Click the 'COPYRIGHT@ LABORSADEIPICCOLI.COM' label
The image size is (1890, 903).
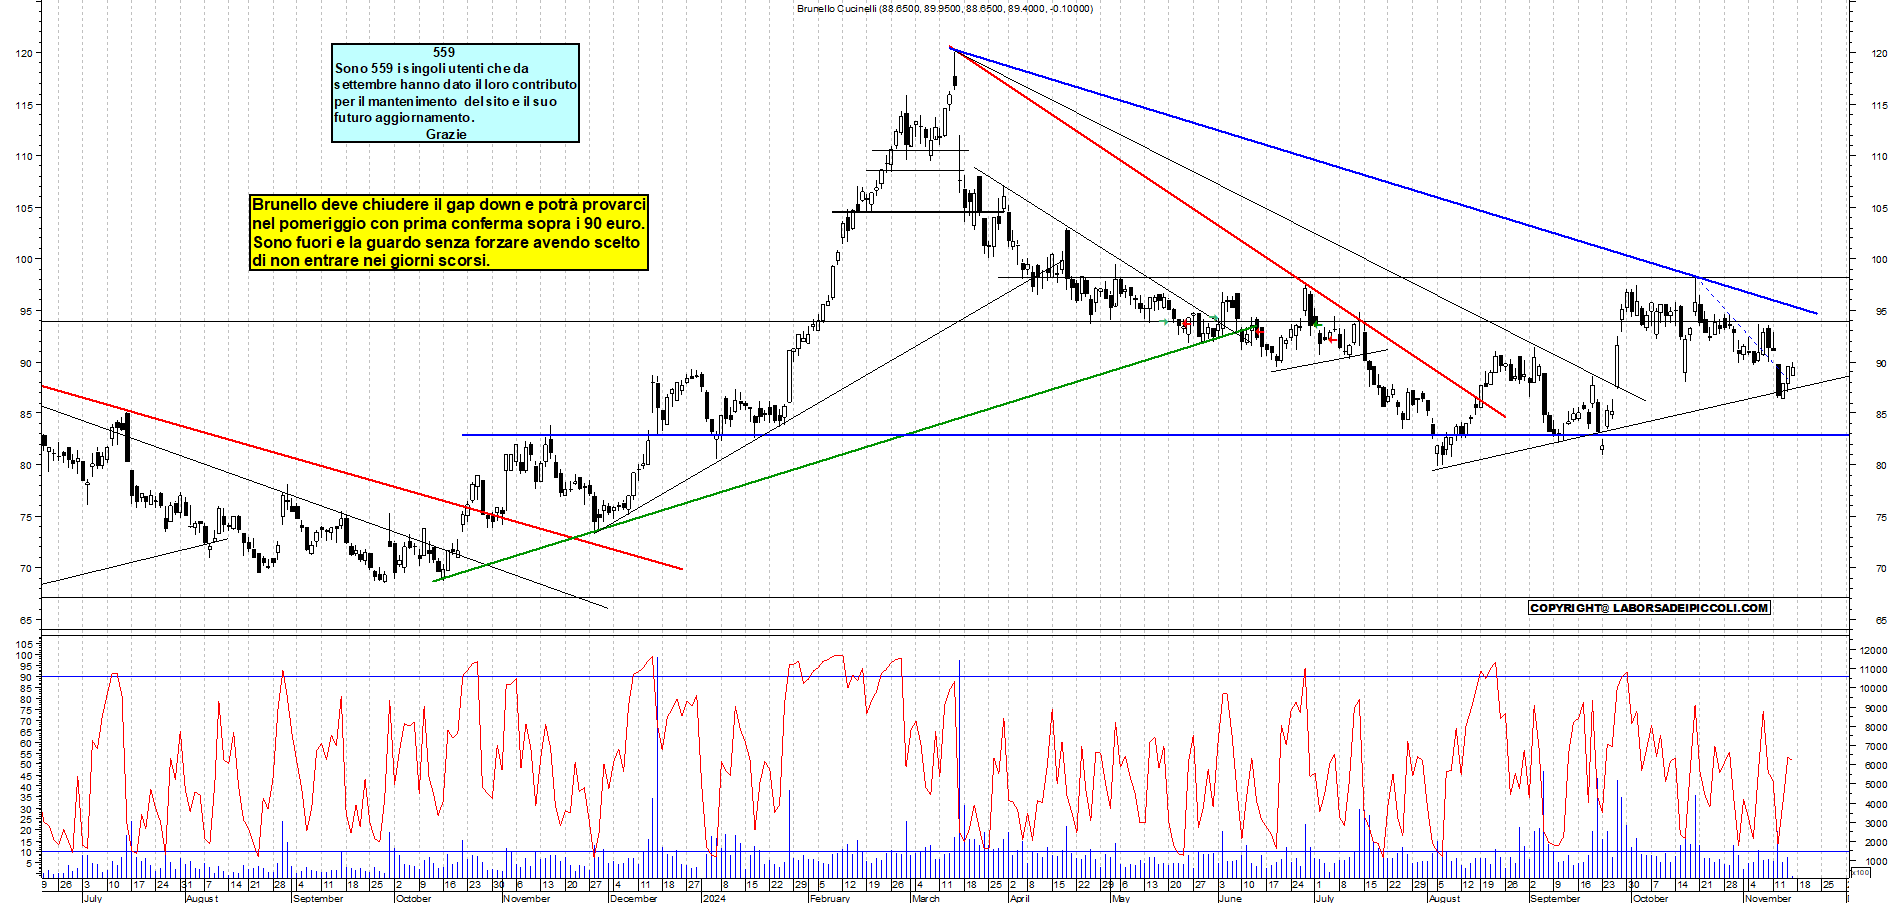click(1649, 608)
